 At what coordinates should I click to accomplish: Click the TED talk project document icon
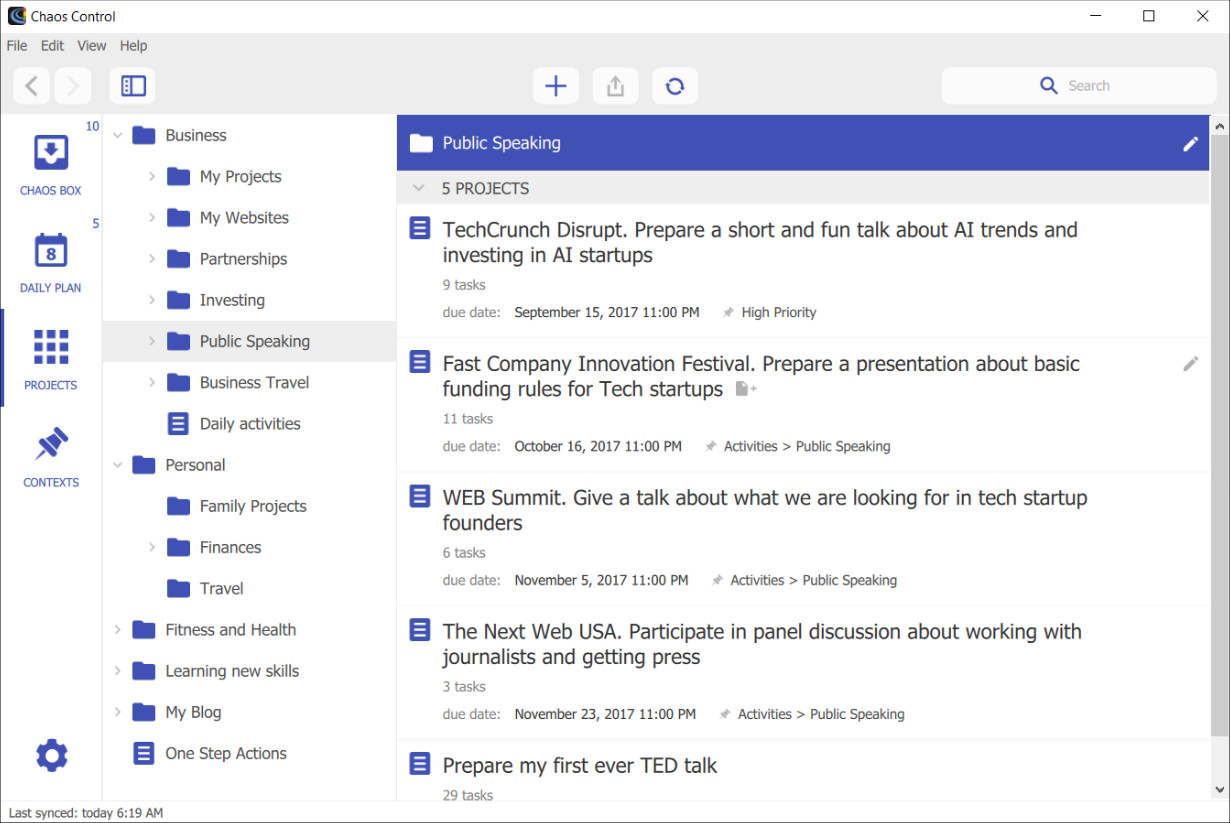[420, 765]
